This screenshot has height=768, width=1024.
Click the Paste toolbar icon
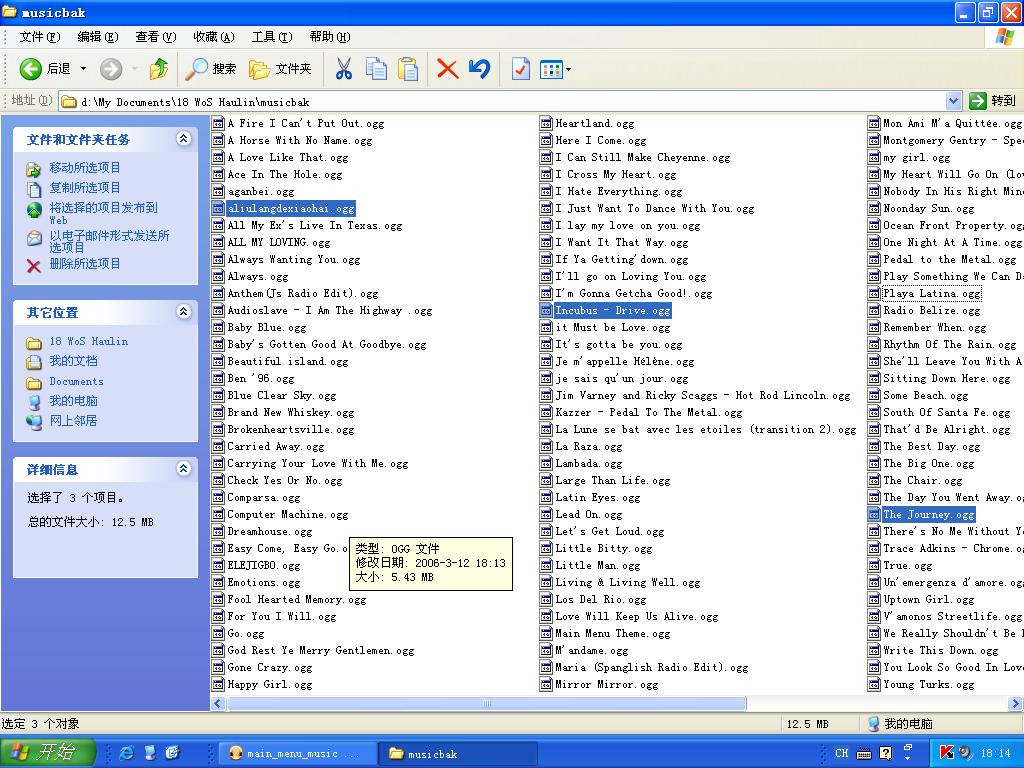[x=408, y=69]
